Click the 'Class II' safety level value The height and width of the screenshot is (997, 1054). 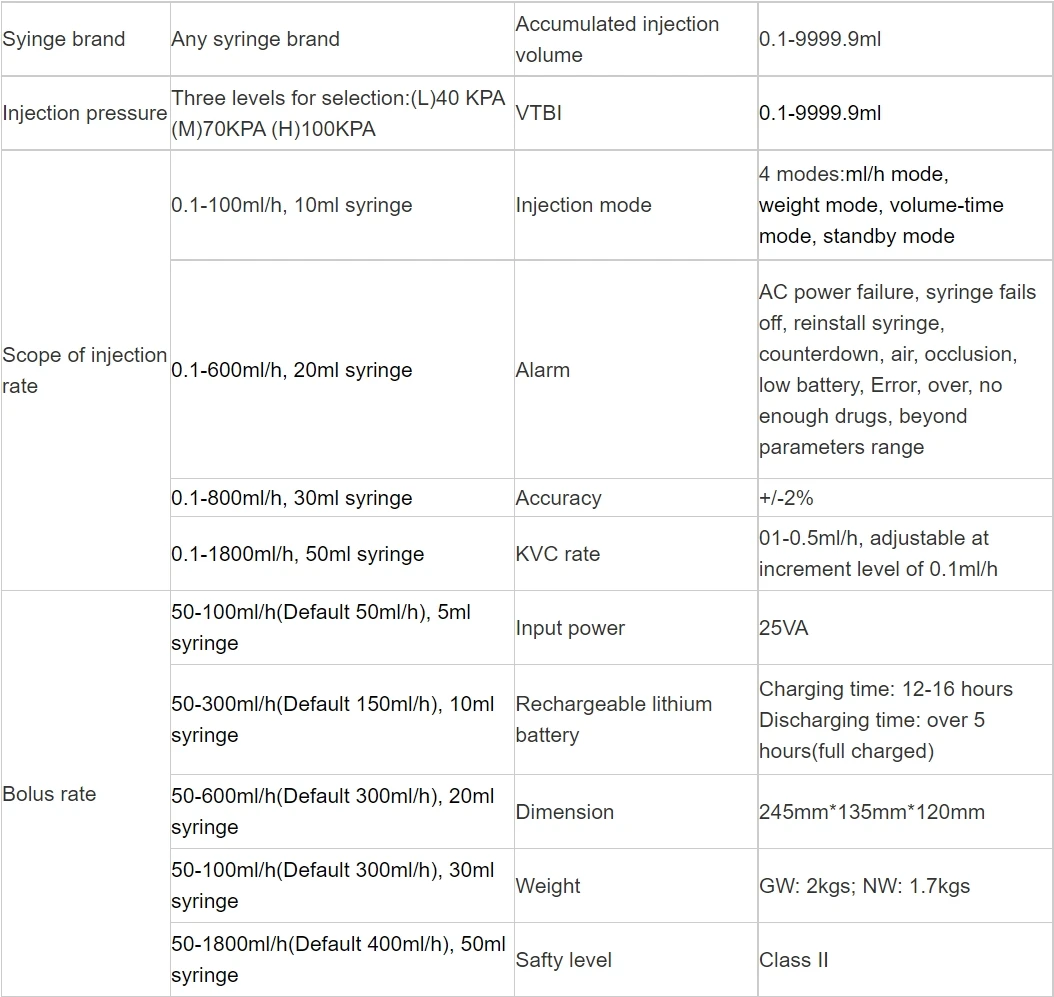[x=794, y=960]
